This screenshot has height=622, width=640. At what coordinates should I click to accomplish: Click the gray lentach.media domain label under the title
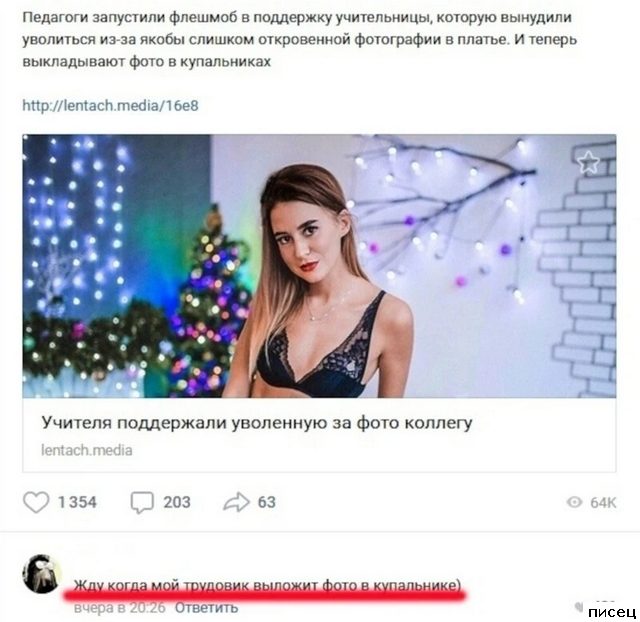[87, 450]
